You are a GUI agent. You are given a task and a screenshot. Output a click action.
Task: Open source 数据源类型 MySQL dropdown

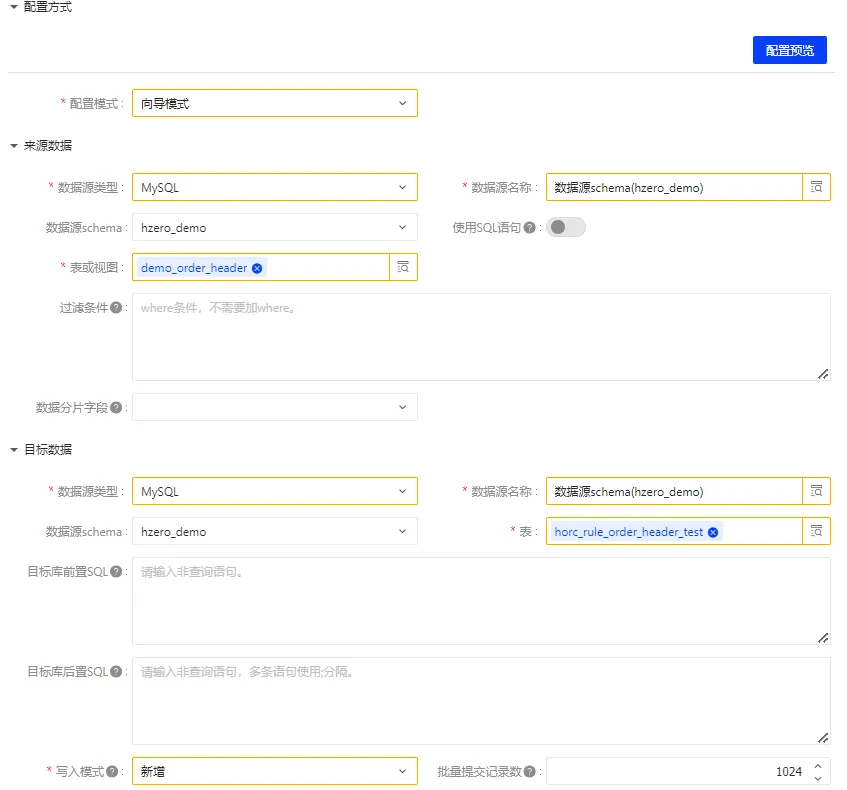click(x=274, y=188)
